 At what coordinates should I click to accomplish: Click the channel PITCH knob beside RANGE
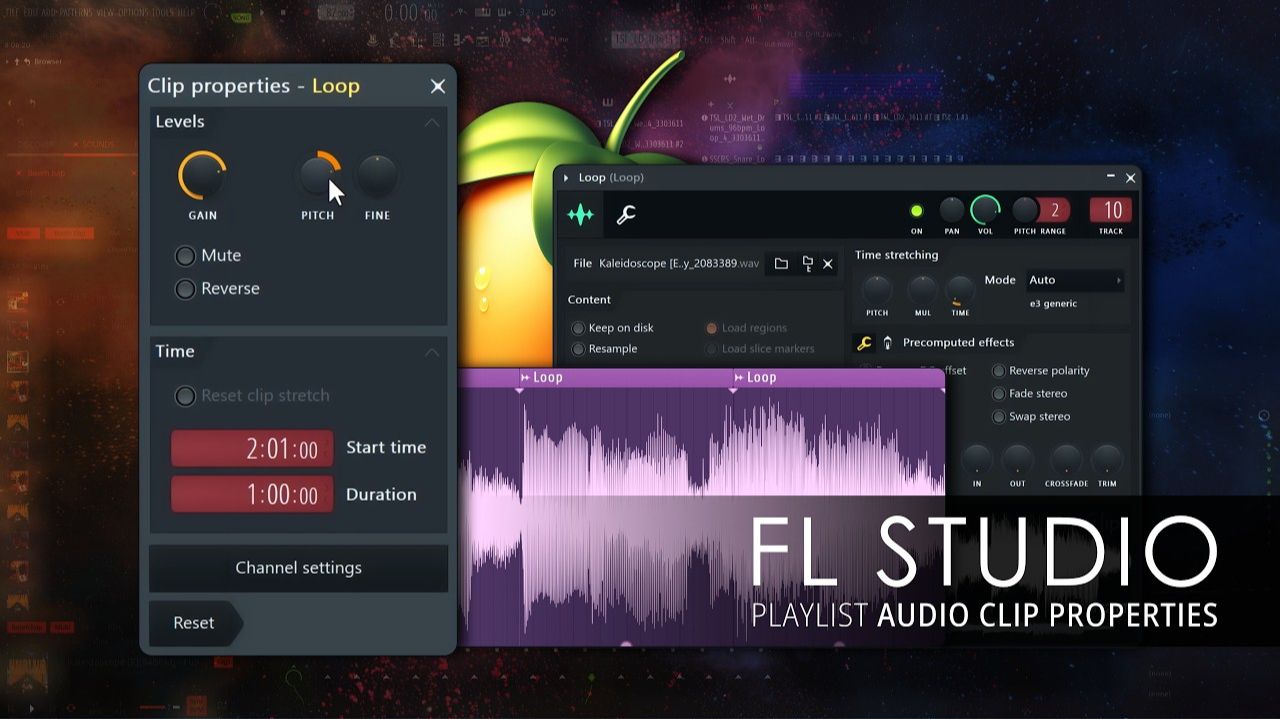pos(1025,210)
